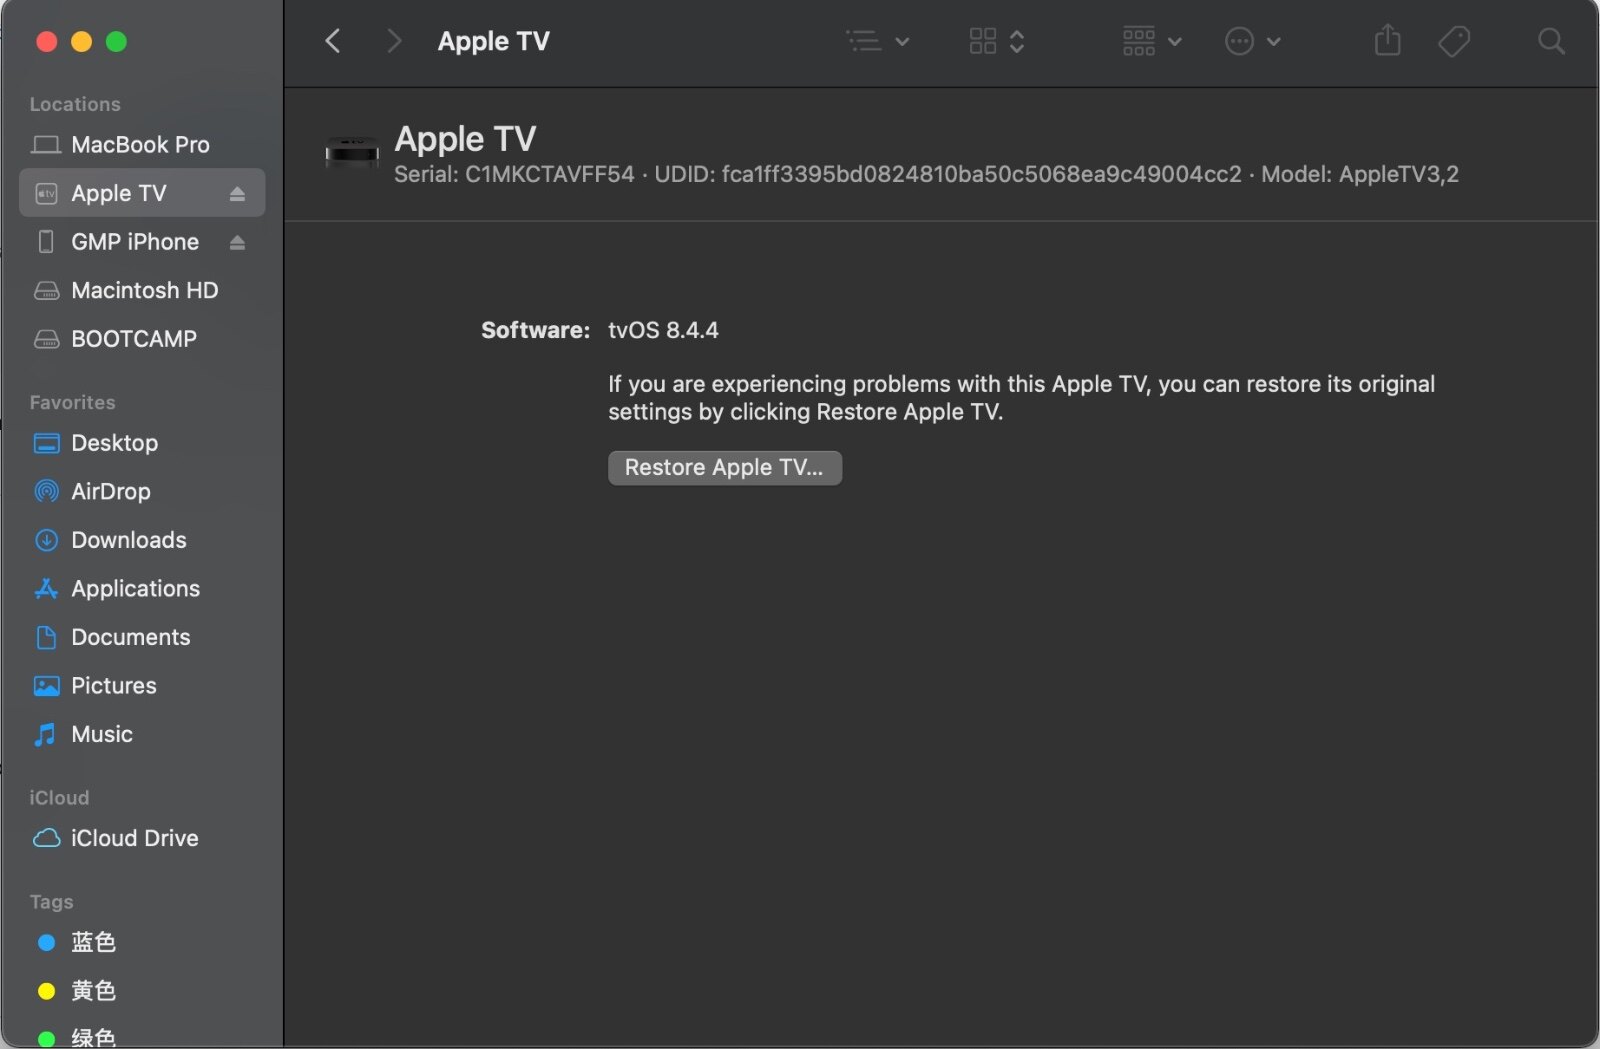
Task: Open the group-by dropdown in toolbar
Action: (x=1152, y=41)
